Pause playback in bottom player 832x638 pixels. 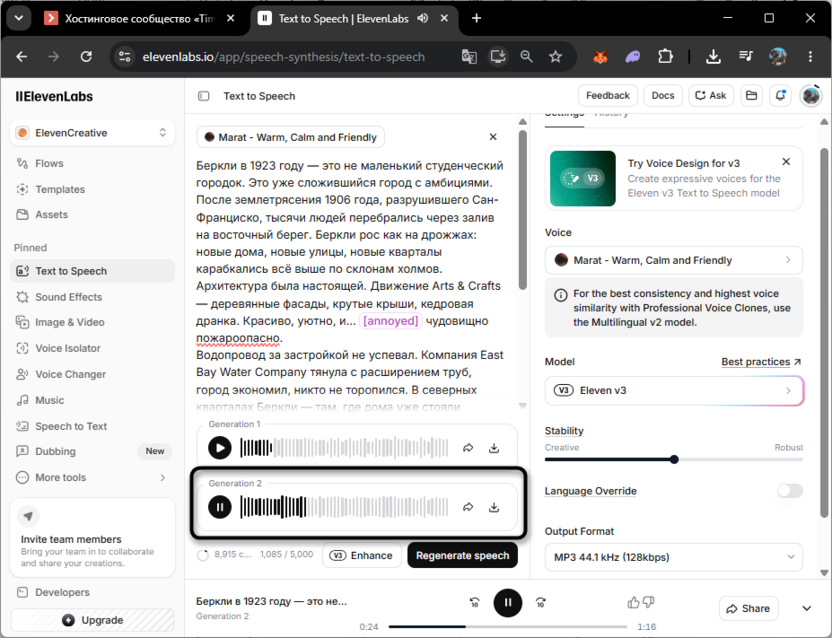point(507,602)
